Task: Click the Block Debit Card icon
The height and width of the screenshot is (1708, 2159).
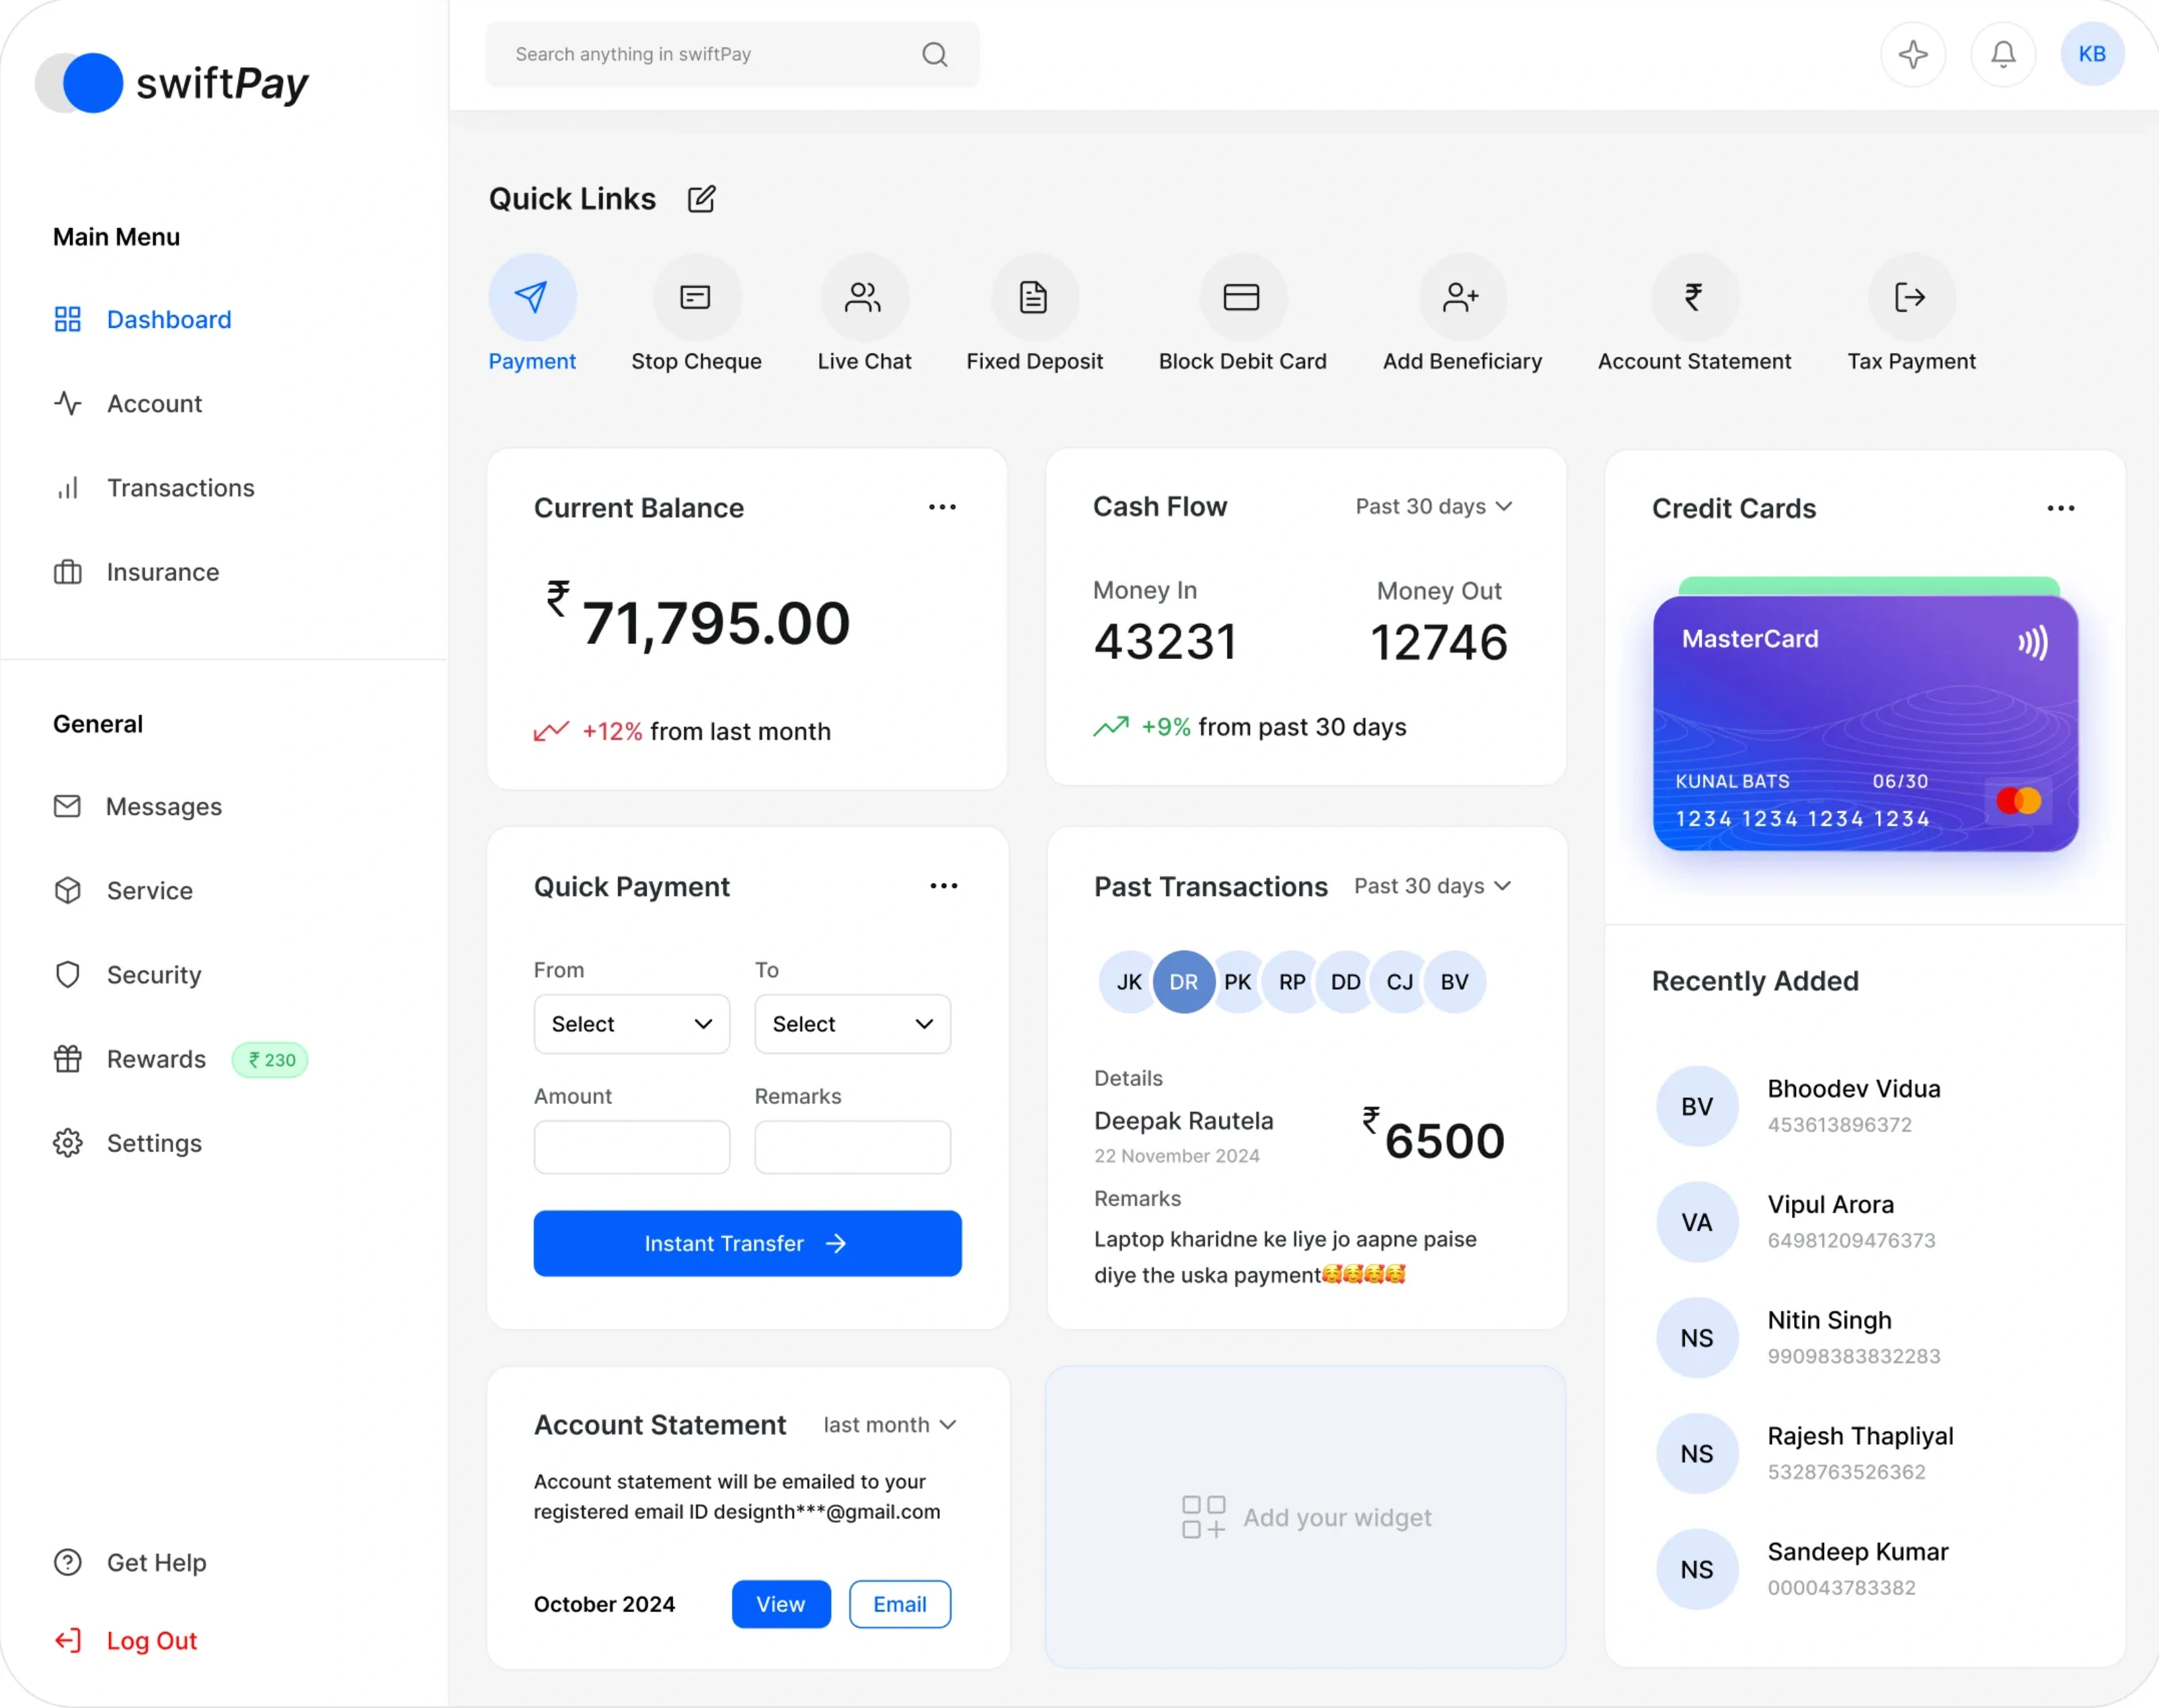Action: click(1241, 297)
